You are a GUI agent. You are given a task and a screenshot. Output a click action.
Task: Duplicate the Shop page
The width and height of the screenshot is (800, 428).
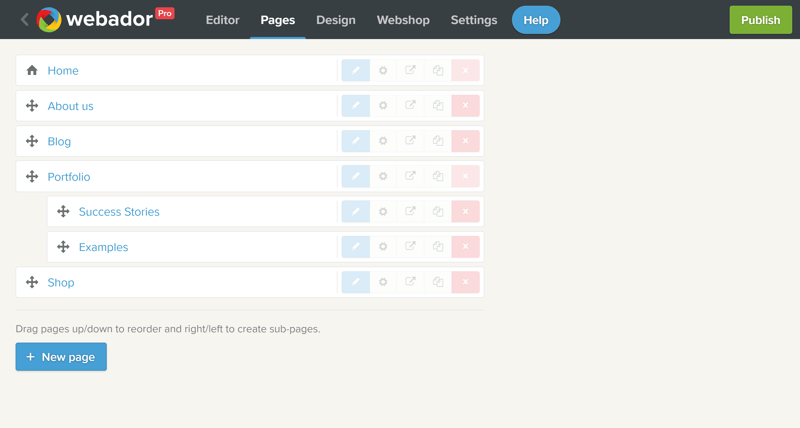tap(438, 283)
